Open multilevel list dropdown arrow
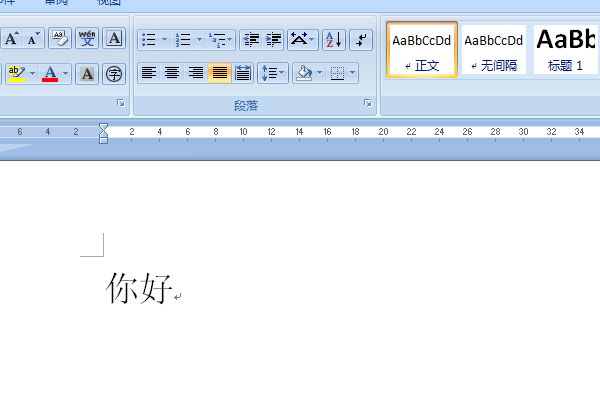Viewport: 600px width, 400px height. click(x=230, y=40)
